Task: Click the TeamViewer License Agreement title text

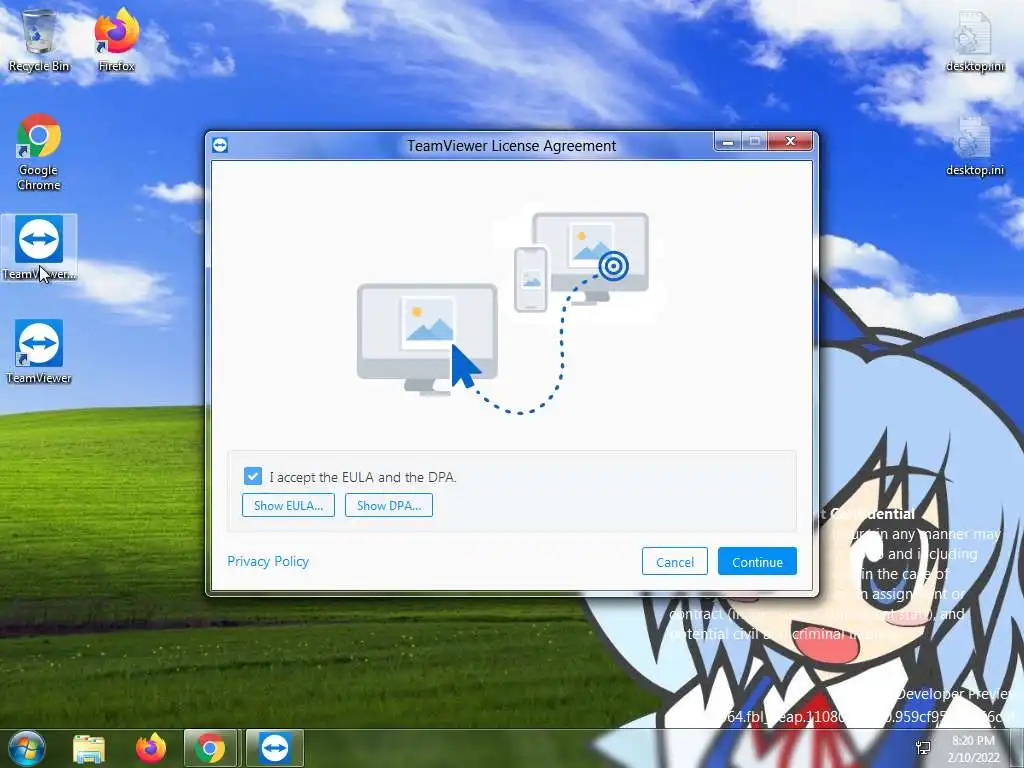Action: (511, 146)
